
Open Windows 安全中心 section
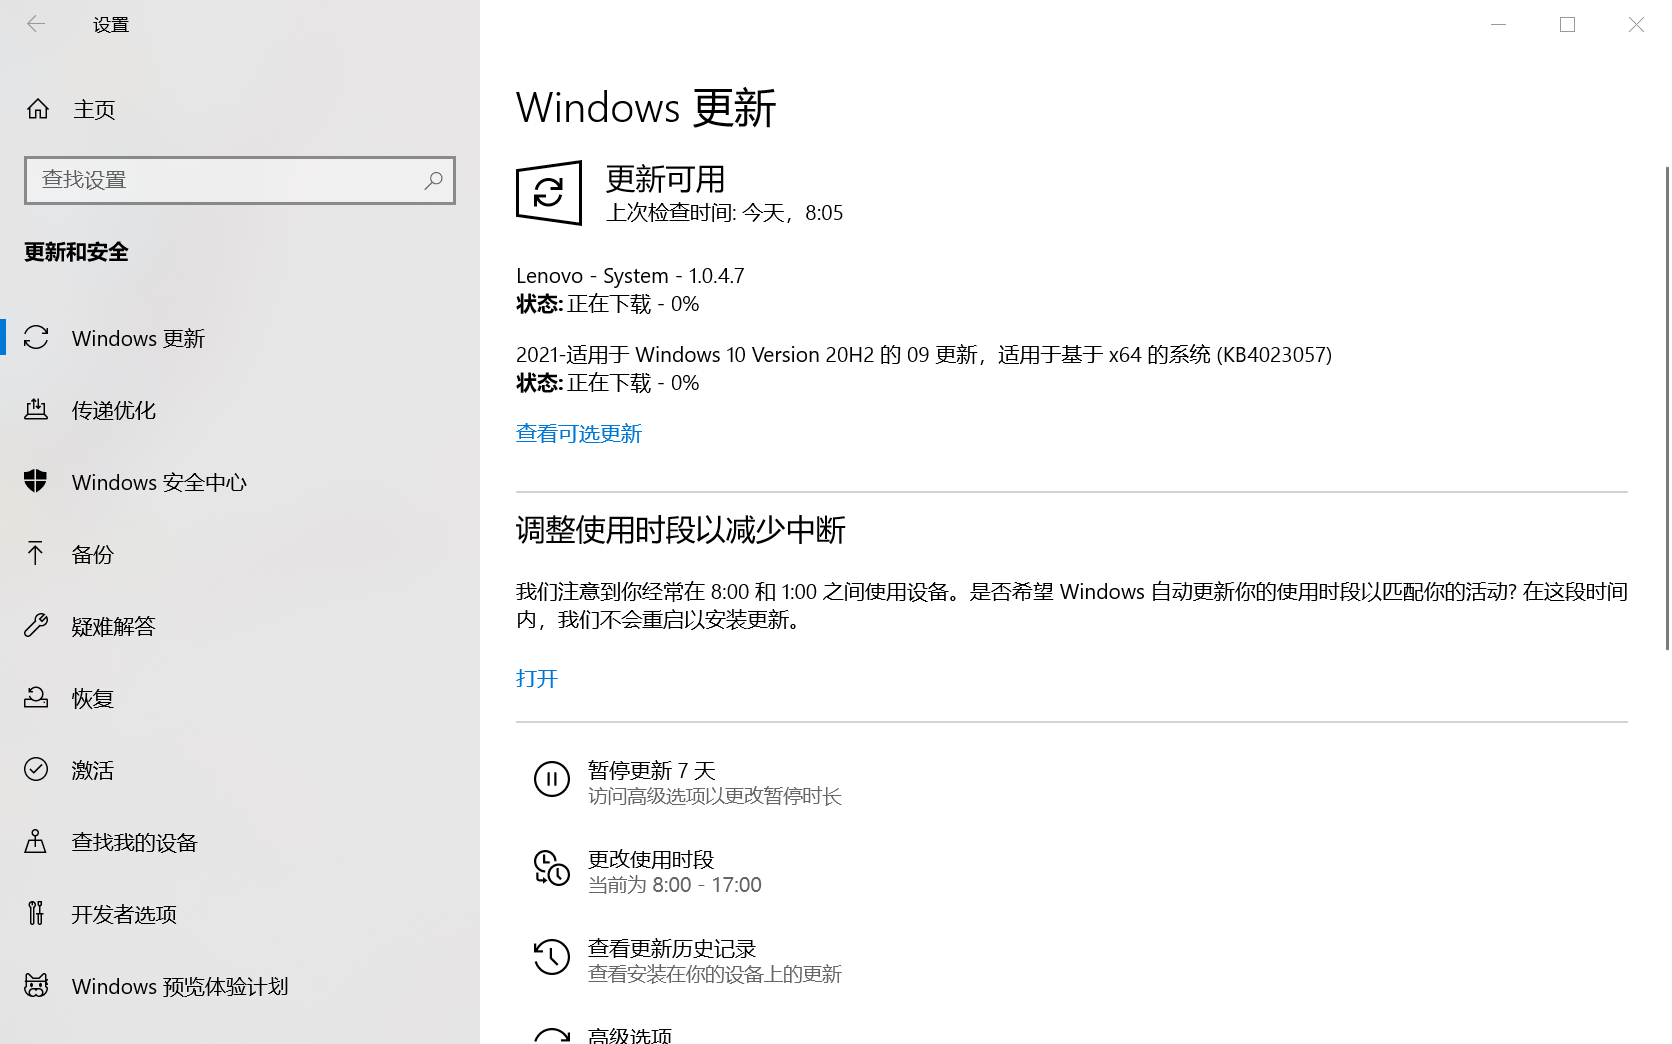240,482
